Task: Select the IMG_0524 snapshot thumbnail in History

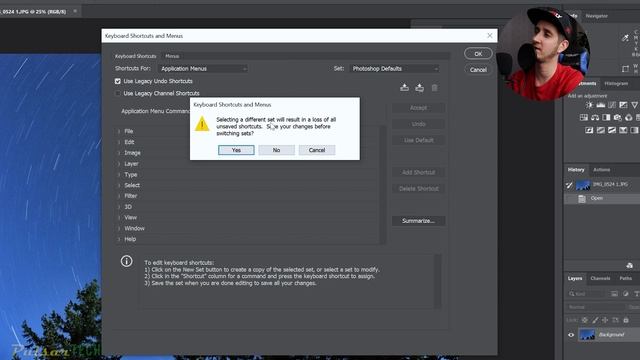Action: [583, 185]
